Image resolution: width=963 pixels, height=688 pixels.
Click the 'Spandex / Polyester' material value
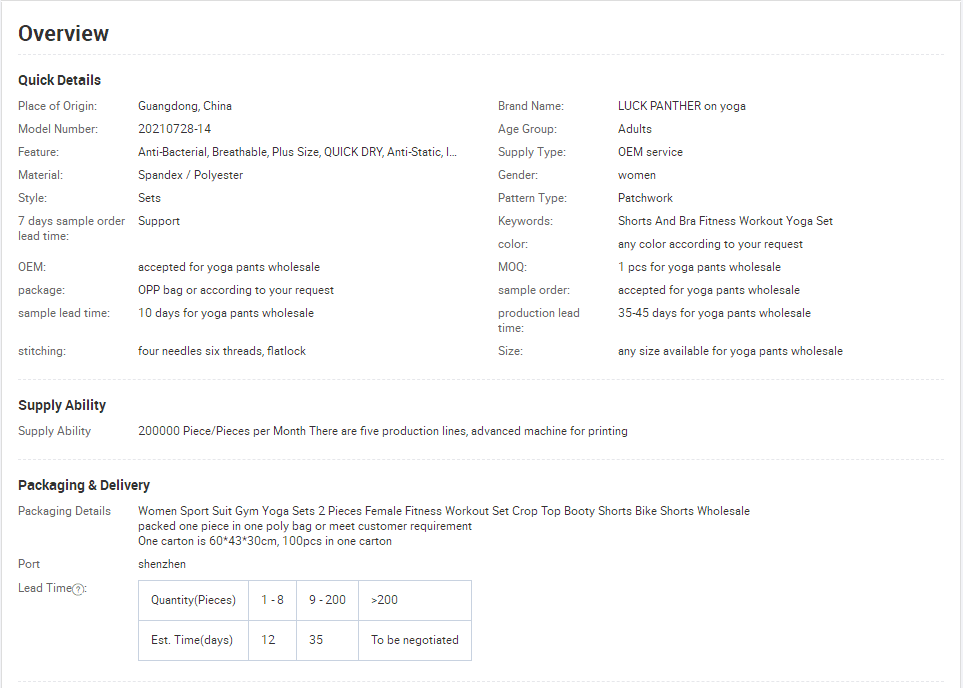click(190, 175)
